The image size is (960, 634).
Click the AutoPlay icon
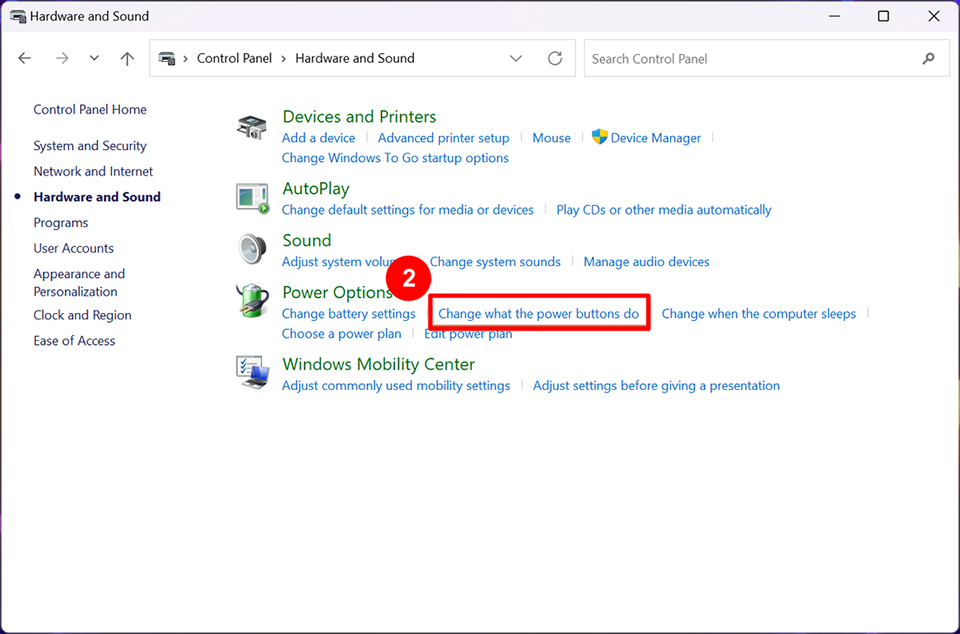tap(252, 198)
